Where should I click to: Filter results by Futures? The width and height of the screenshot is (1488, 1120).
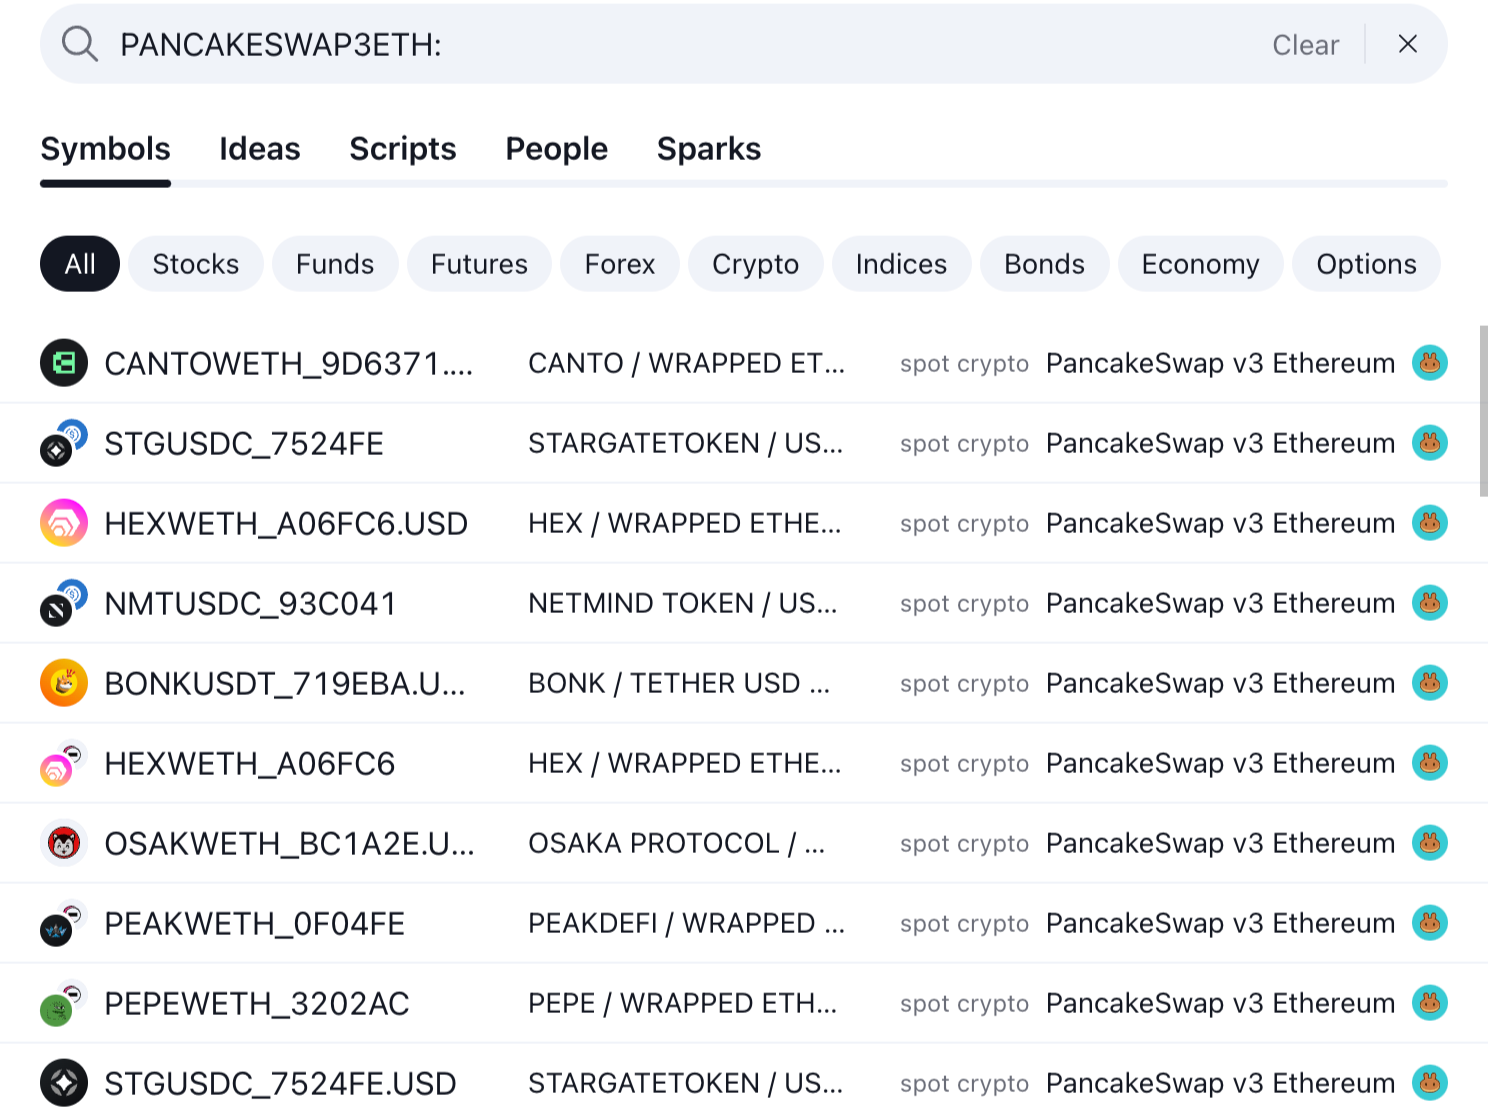(479, 264)
